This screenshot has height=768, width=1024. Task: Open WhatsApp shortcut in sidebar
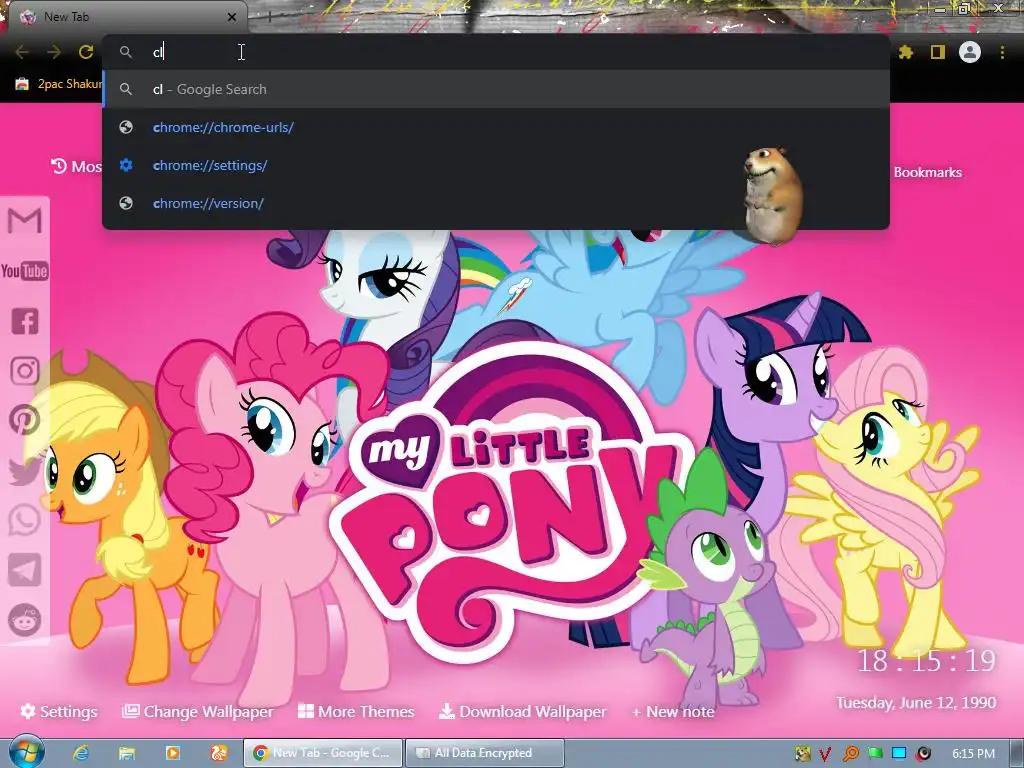point(25,520)
